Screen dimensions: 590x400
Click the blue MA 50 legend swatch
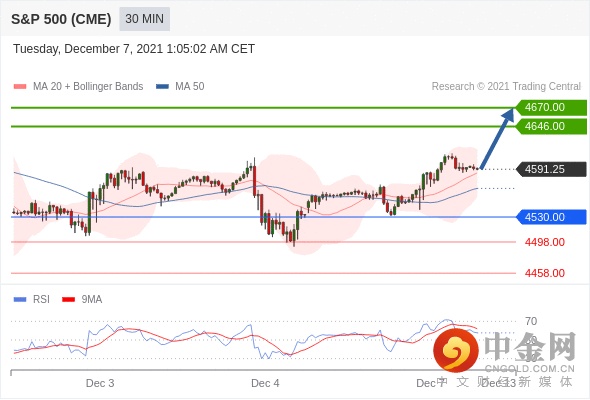pos(162,87)
